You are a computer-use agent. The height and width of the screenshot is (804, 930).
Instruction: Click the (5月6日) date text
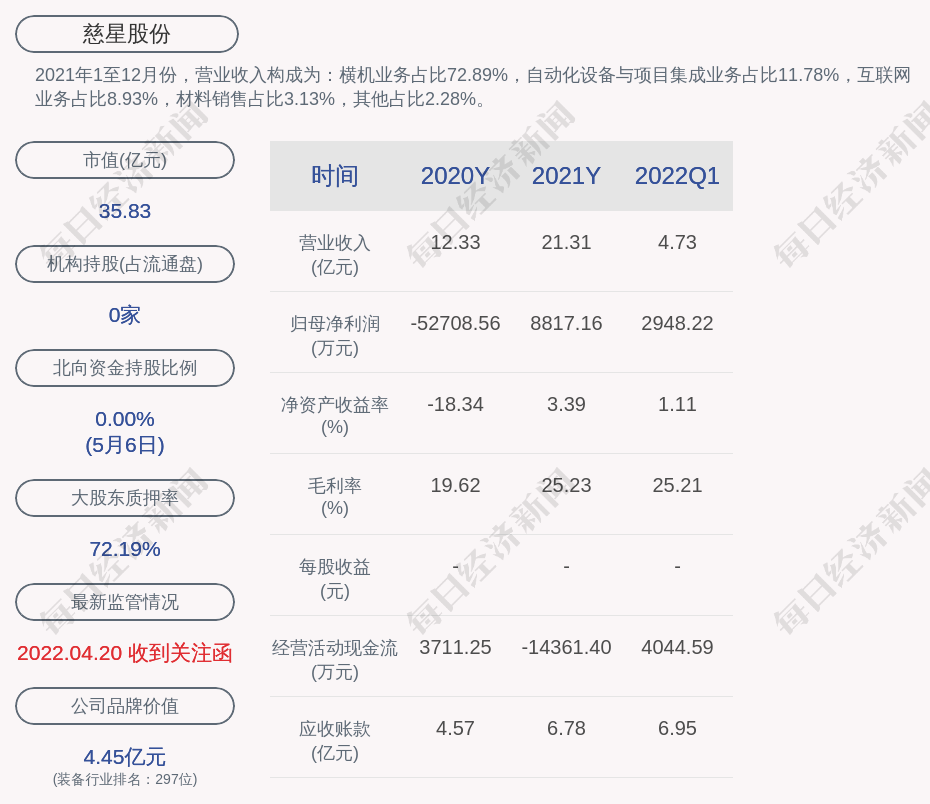pyautogui.click(x=125, y=445)
